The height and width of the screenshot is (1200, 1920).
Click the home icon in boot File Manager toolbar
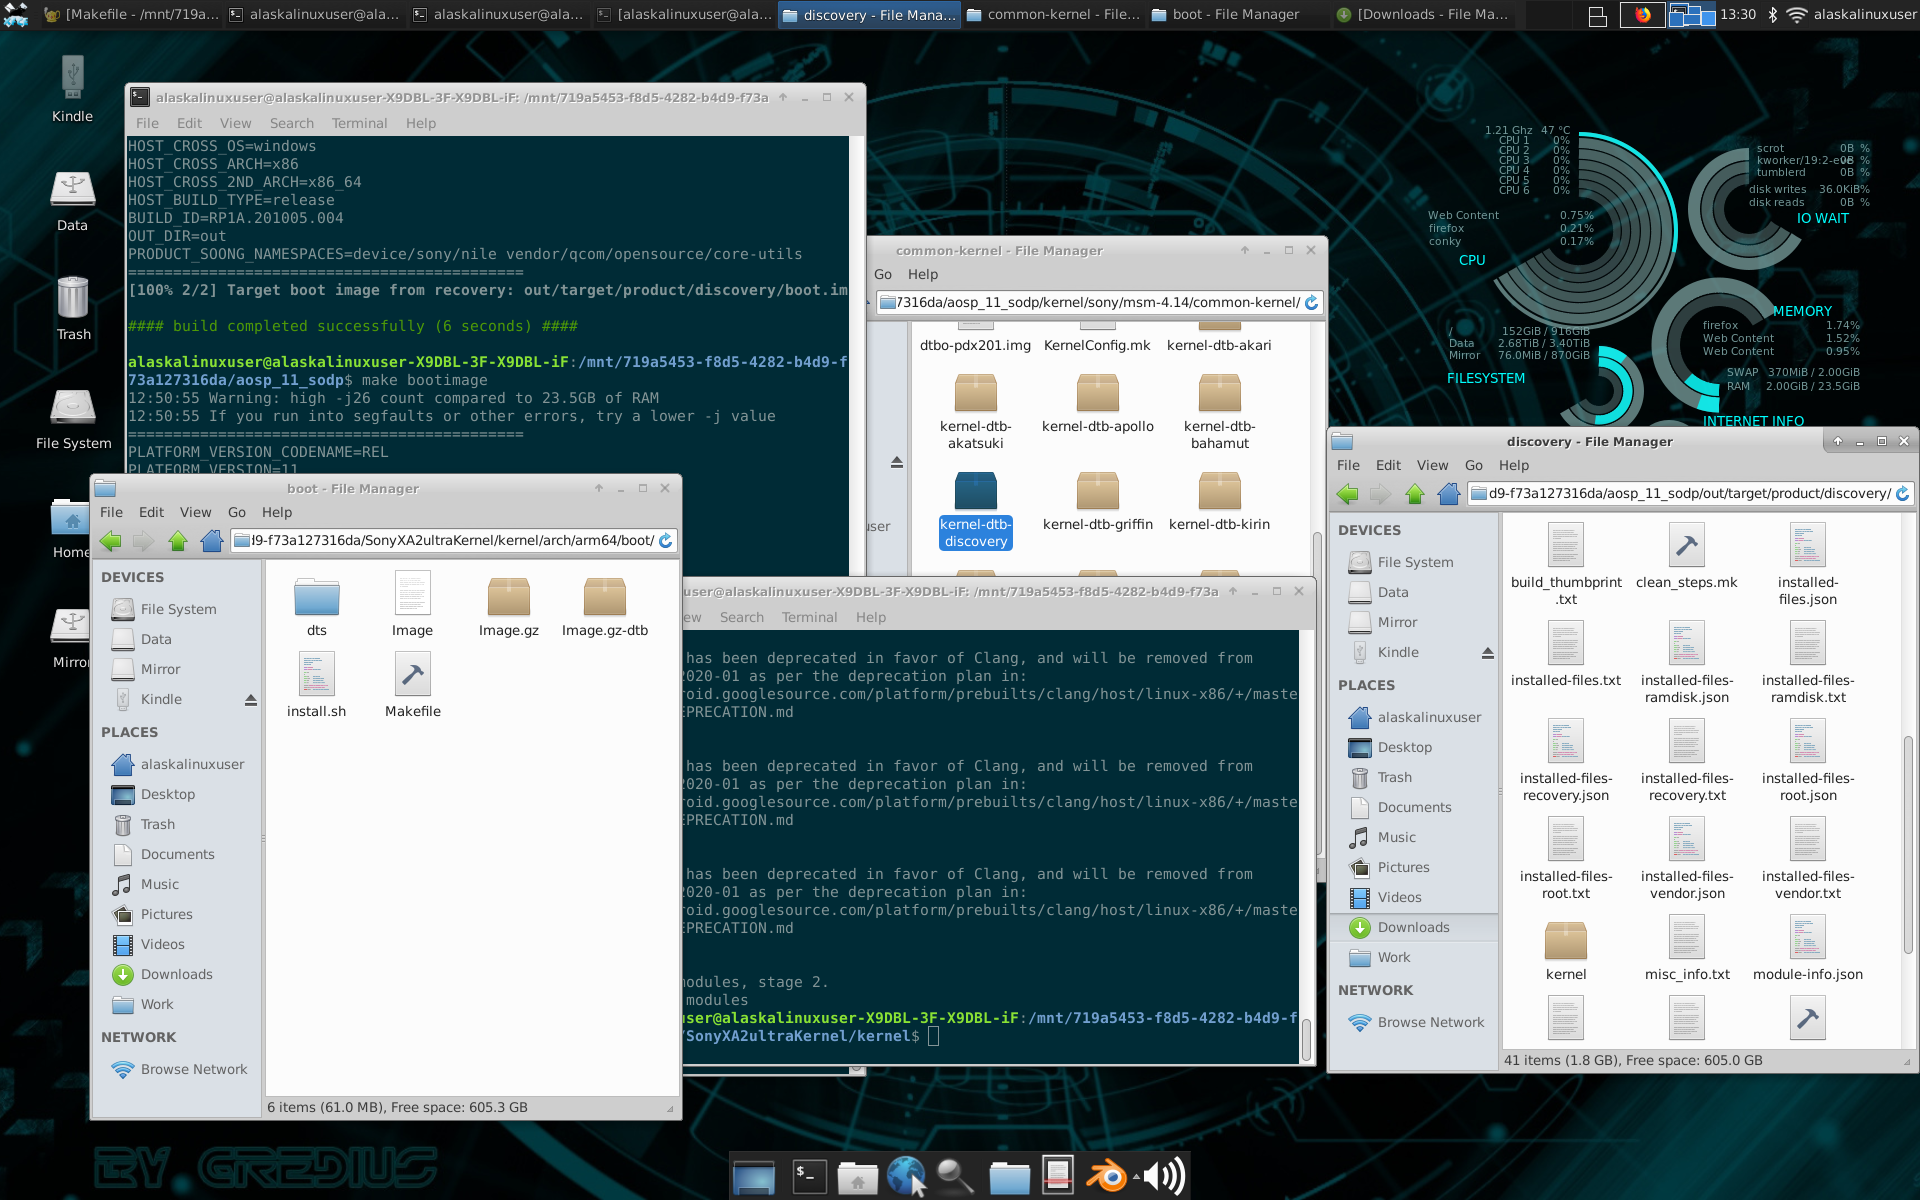pyautogui.click(x=211, y=541)
